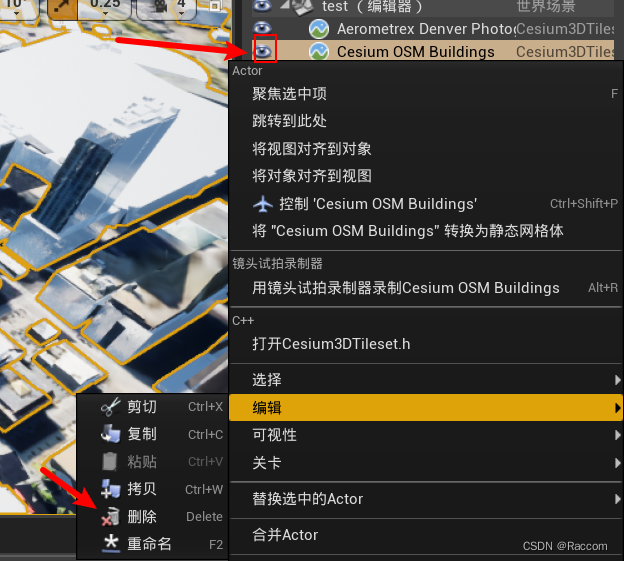
Task: Open Cesium3DTileset.h header file
Action: click(426, 344)
